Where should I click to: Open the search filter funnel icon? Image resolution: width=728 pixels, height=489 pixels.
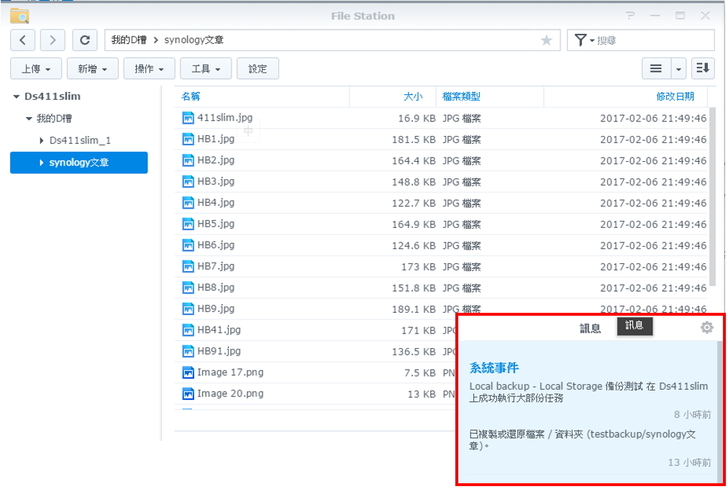click(580, 40)
